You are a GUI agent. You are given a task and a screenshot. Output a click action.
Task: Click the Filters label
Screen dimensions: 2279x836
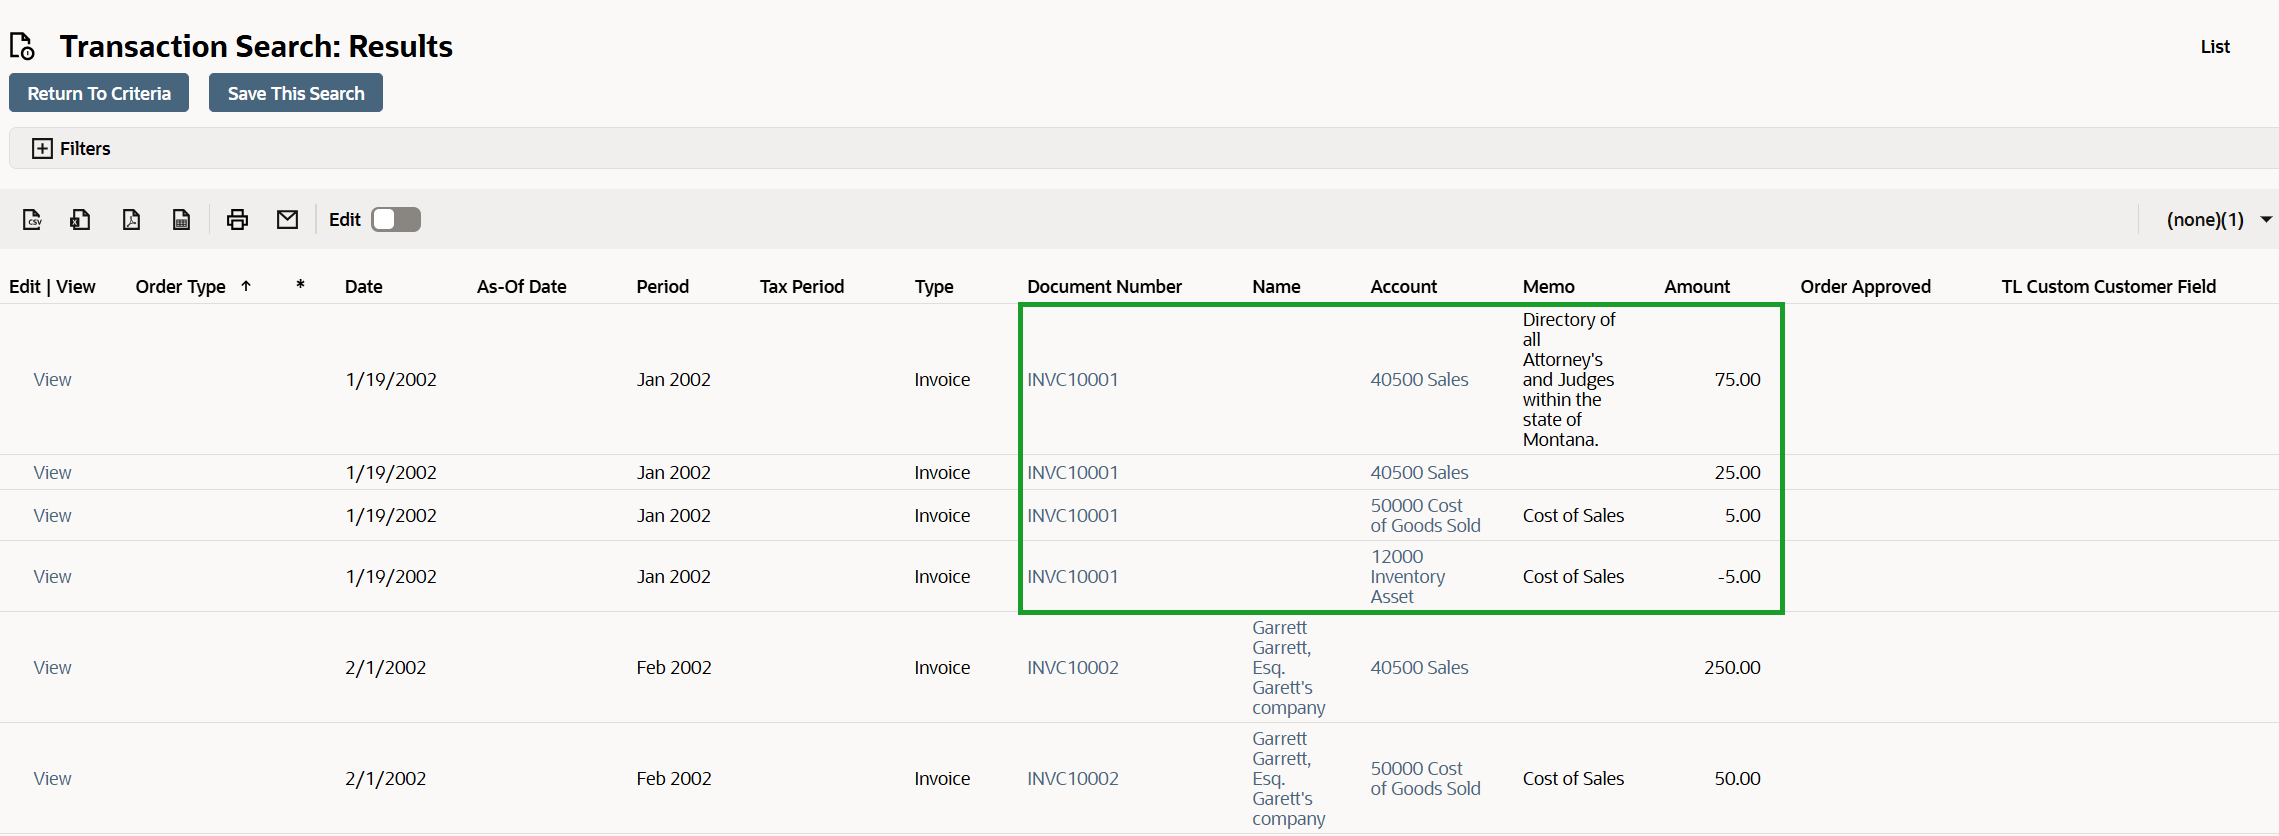click(85, 149)
